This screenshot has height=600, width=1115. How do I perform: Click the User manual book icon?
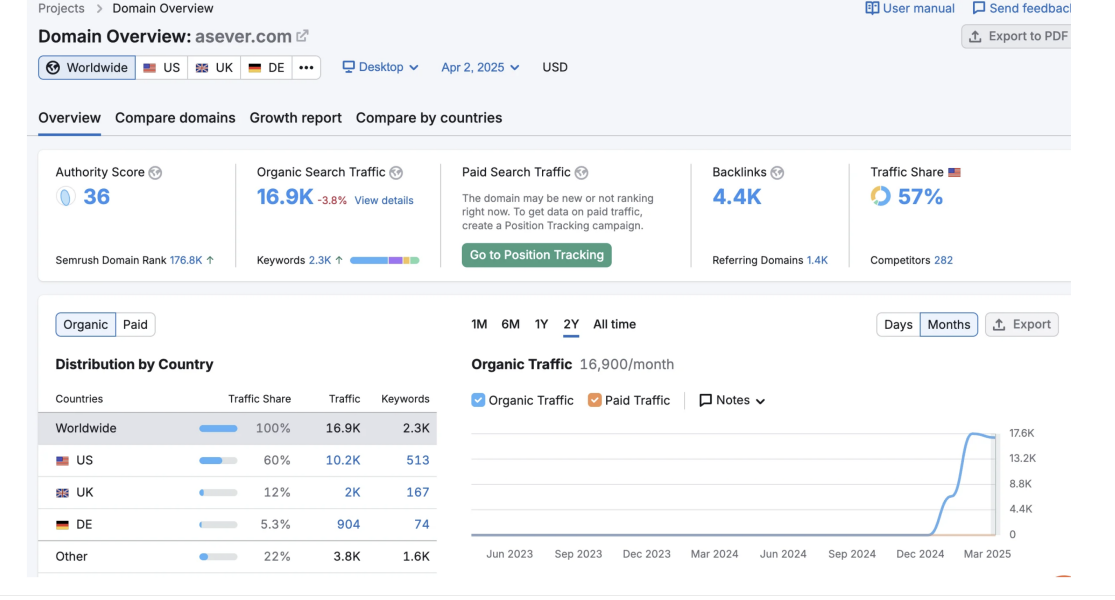[x=872, y=9]
